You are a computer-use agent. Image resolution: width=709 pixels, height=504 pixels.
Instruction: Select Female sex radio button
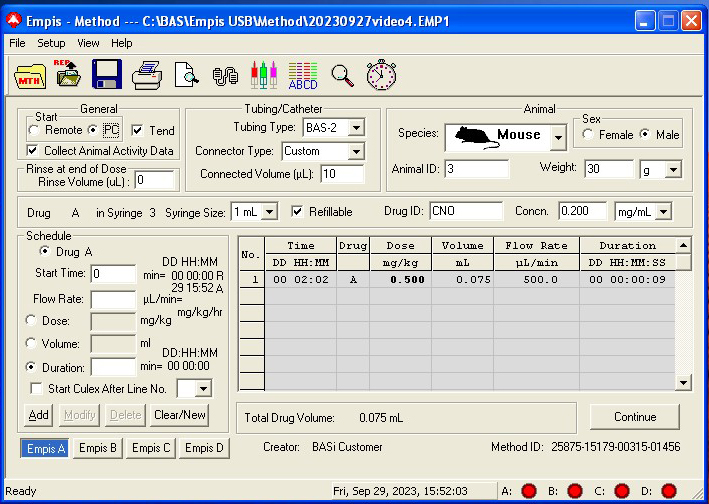pyautogui.click(x=589, y=135)
